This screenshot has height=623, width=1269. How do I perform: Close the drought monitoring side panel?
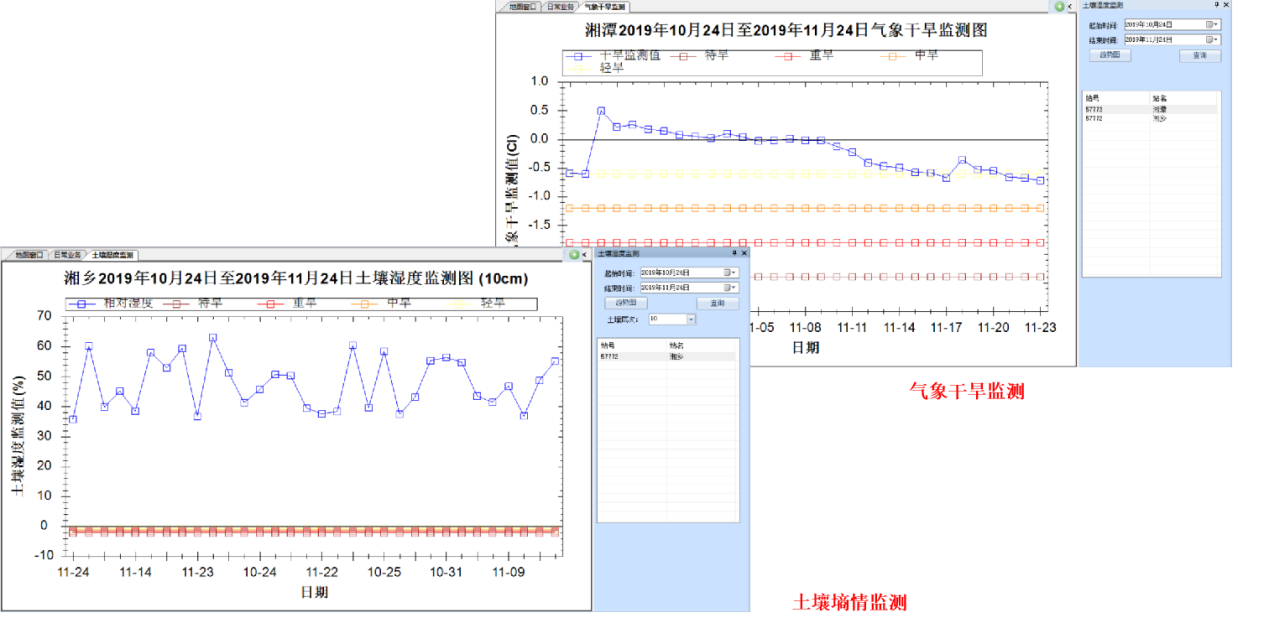pos(1226,6)
